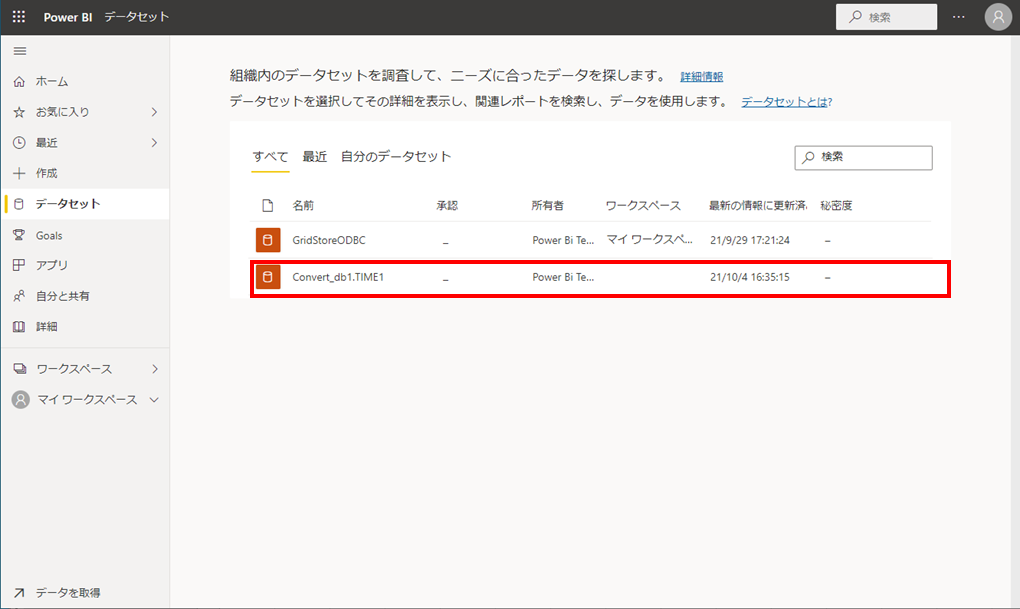Expand the お気に入り flyout chevron
1020x609 pixels.
(154, 112)
